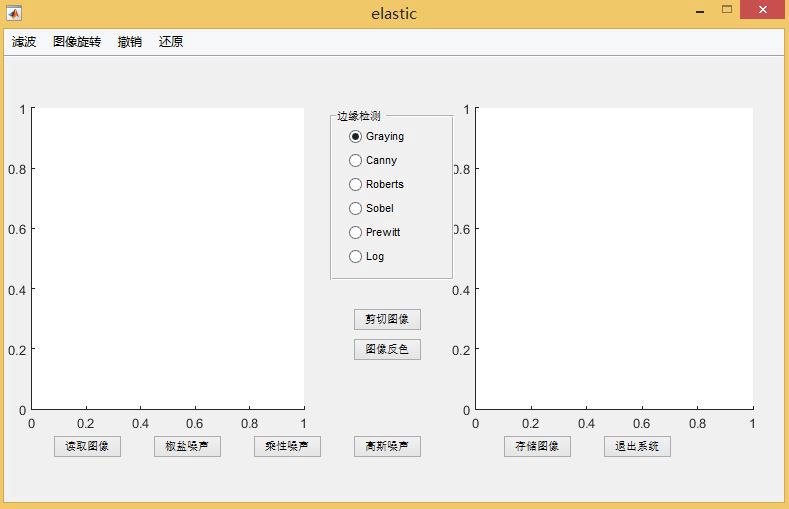
Task: Choose the Roberts radio button
Action: pyautogui.click(x=376, y=185)
